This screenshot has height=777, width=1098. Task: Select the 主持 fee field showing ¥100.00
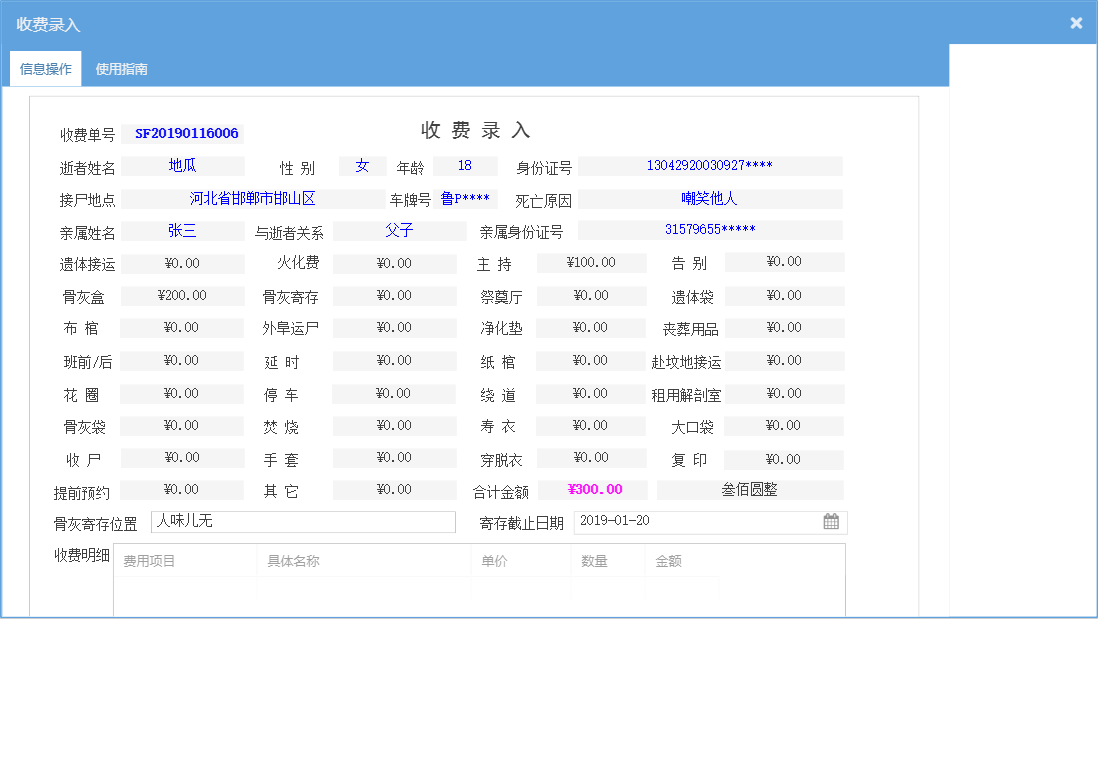click(x=591, y=262)
